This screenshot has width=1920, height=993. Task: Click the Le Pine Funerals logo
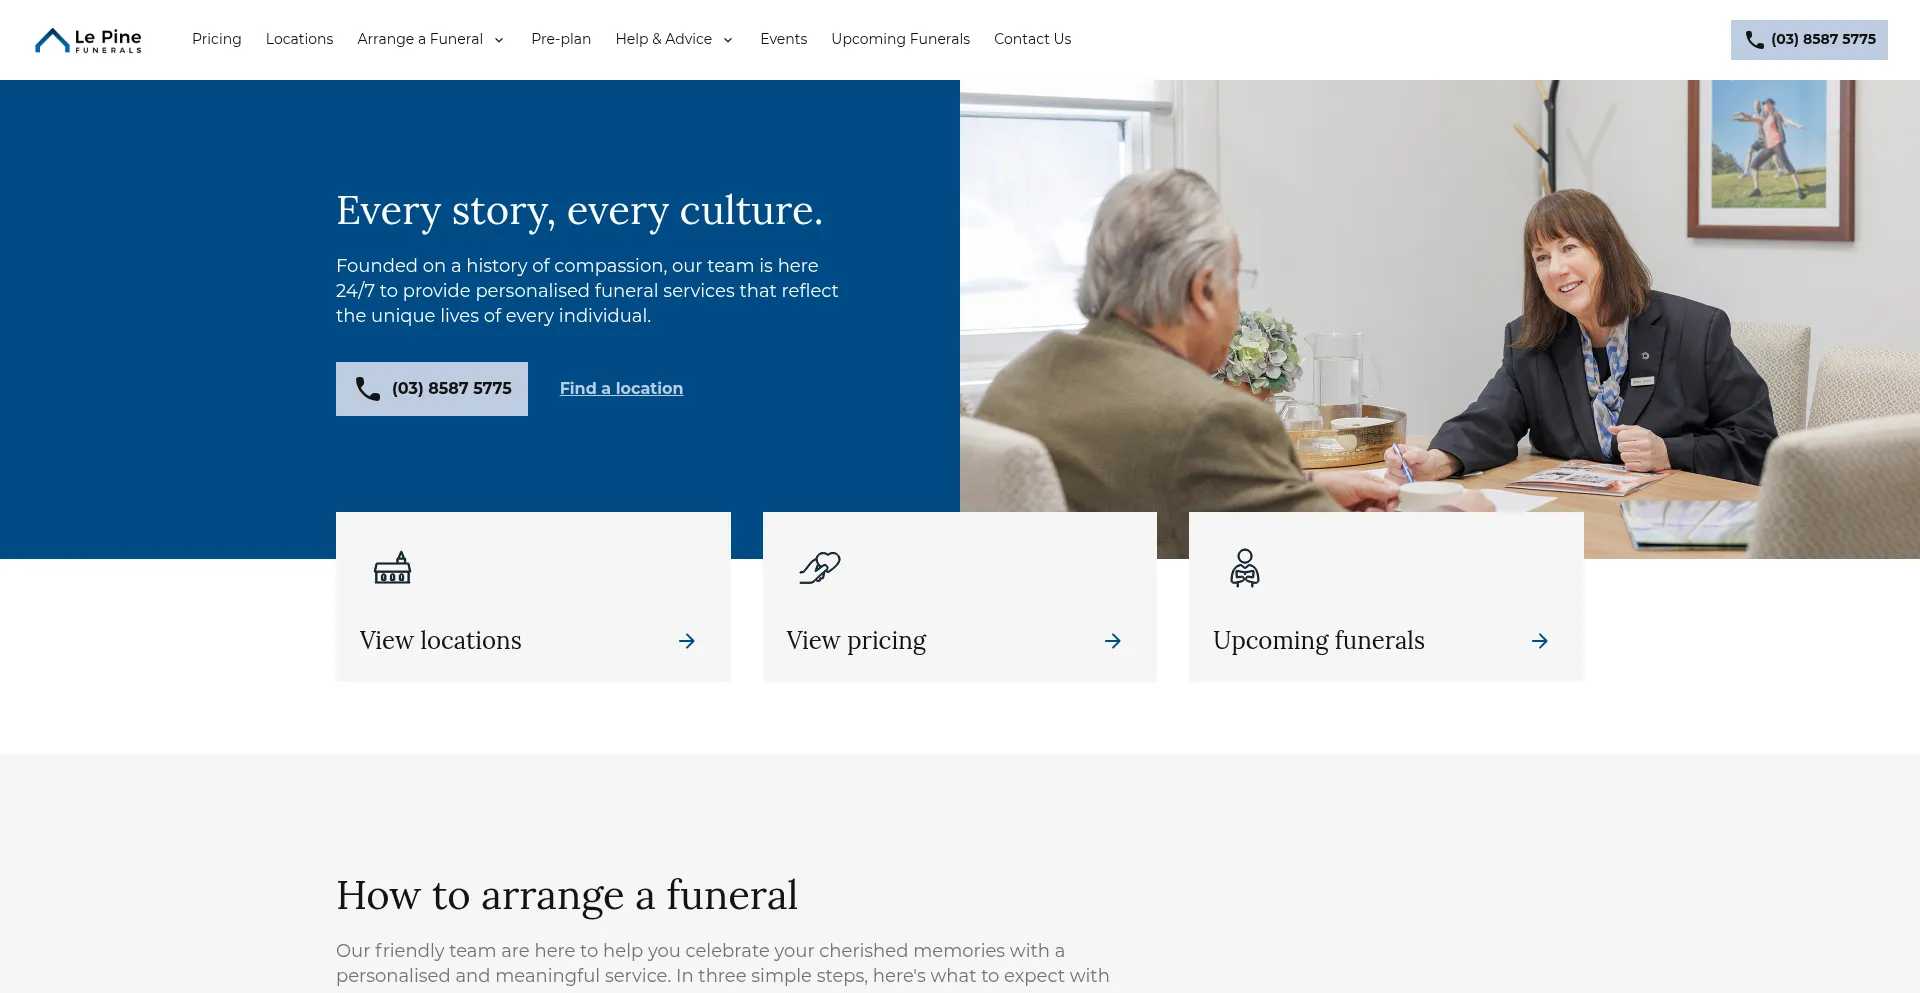click(x=88, y=40)
